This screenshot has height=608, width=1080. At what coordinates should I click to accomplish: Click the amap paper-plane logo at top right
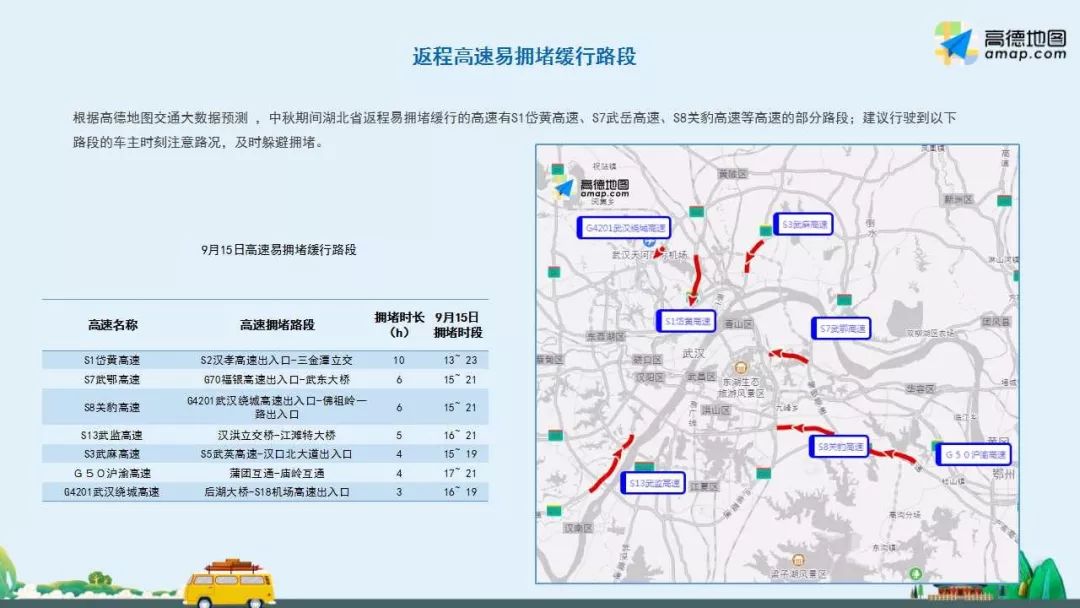[x=953, y=44]
